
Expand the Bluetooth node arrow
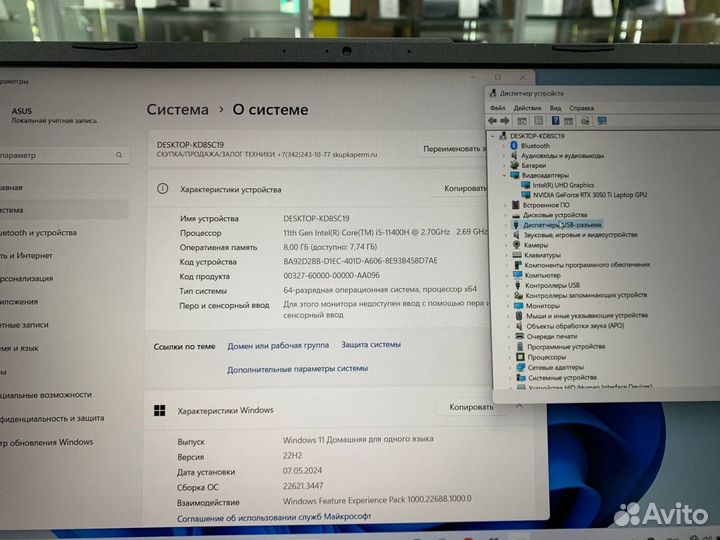[504, 146]
